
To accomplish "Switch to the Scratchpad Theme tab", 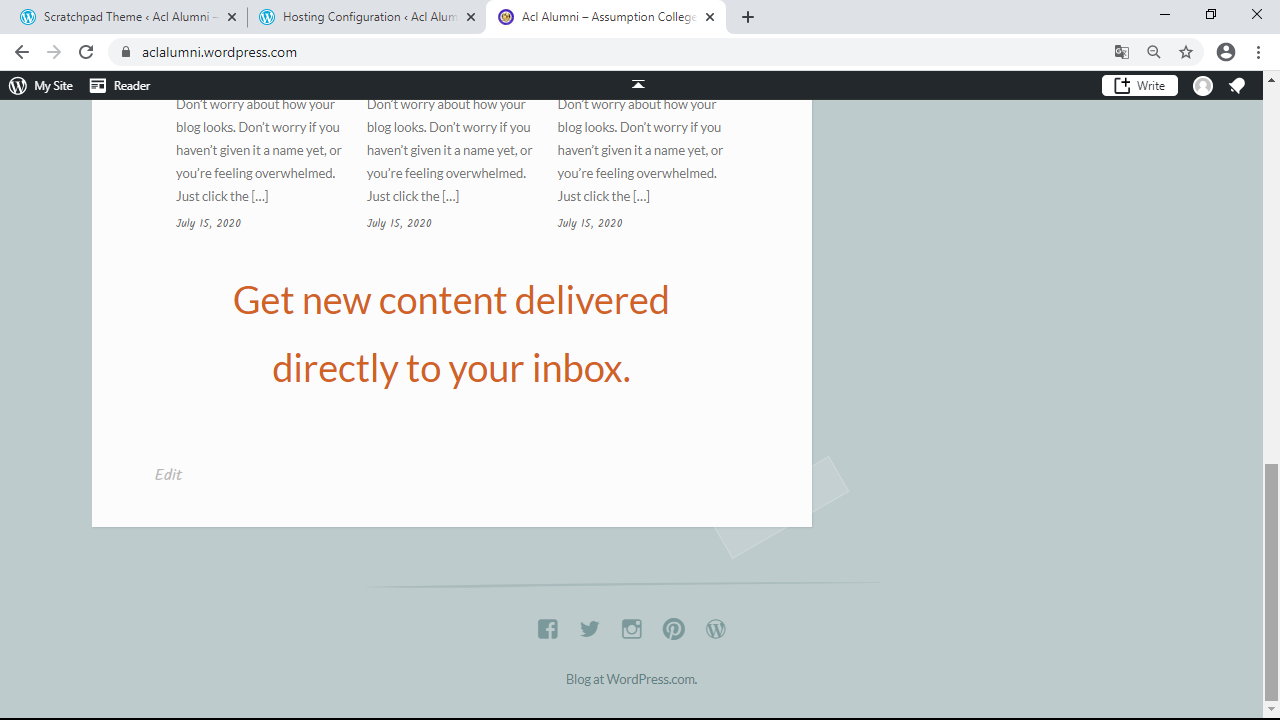I will point(125,17).
